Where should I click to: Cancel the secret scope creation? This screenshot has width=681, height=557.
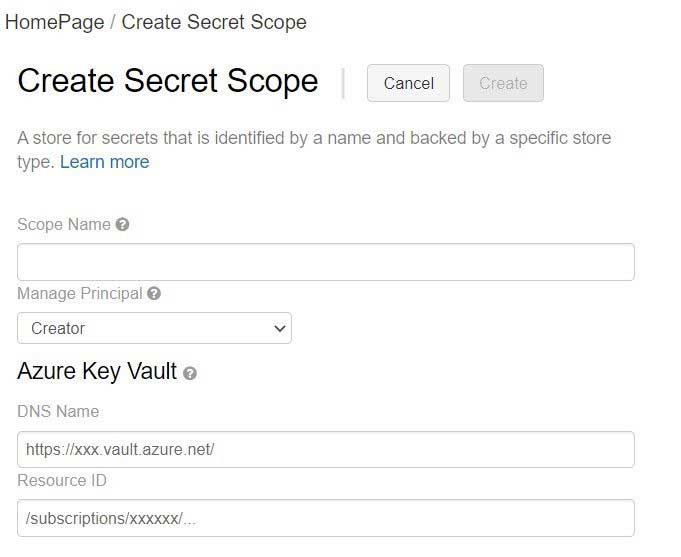coord(408,83)
